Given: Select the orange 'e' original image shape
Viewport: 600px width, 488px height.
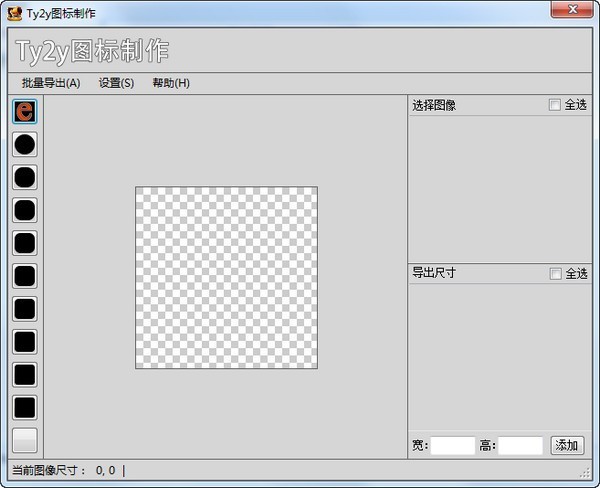Looking at the screenshot, I should pyautogui.click(x=25, y=112).
